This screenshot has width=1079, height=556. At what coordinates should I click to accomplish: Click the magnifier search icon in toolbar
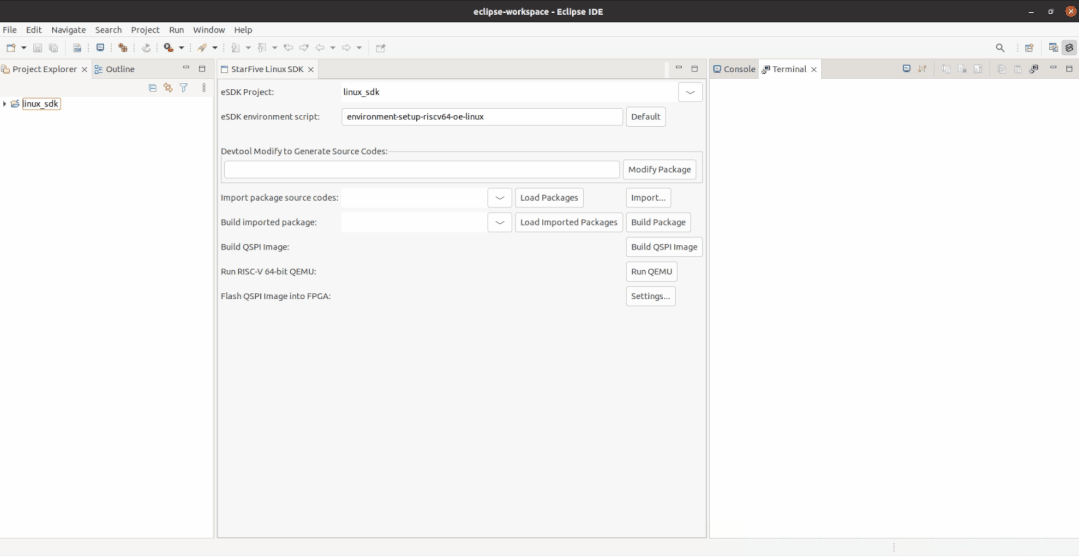pyautogui.click(x=1000, y=48)
